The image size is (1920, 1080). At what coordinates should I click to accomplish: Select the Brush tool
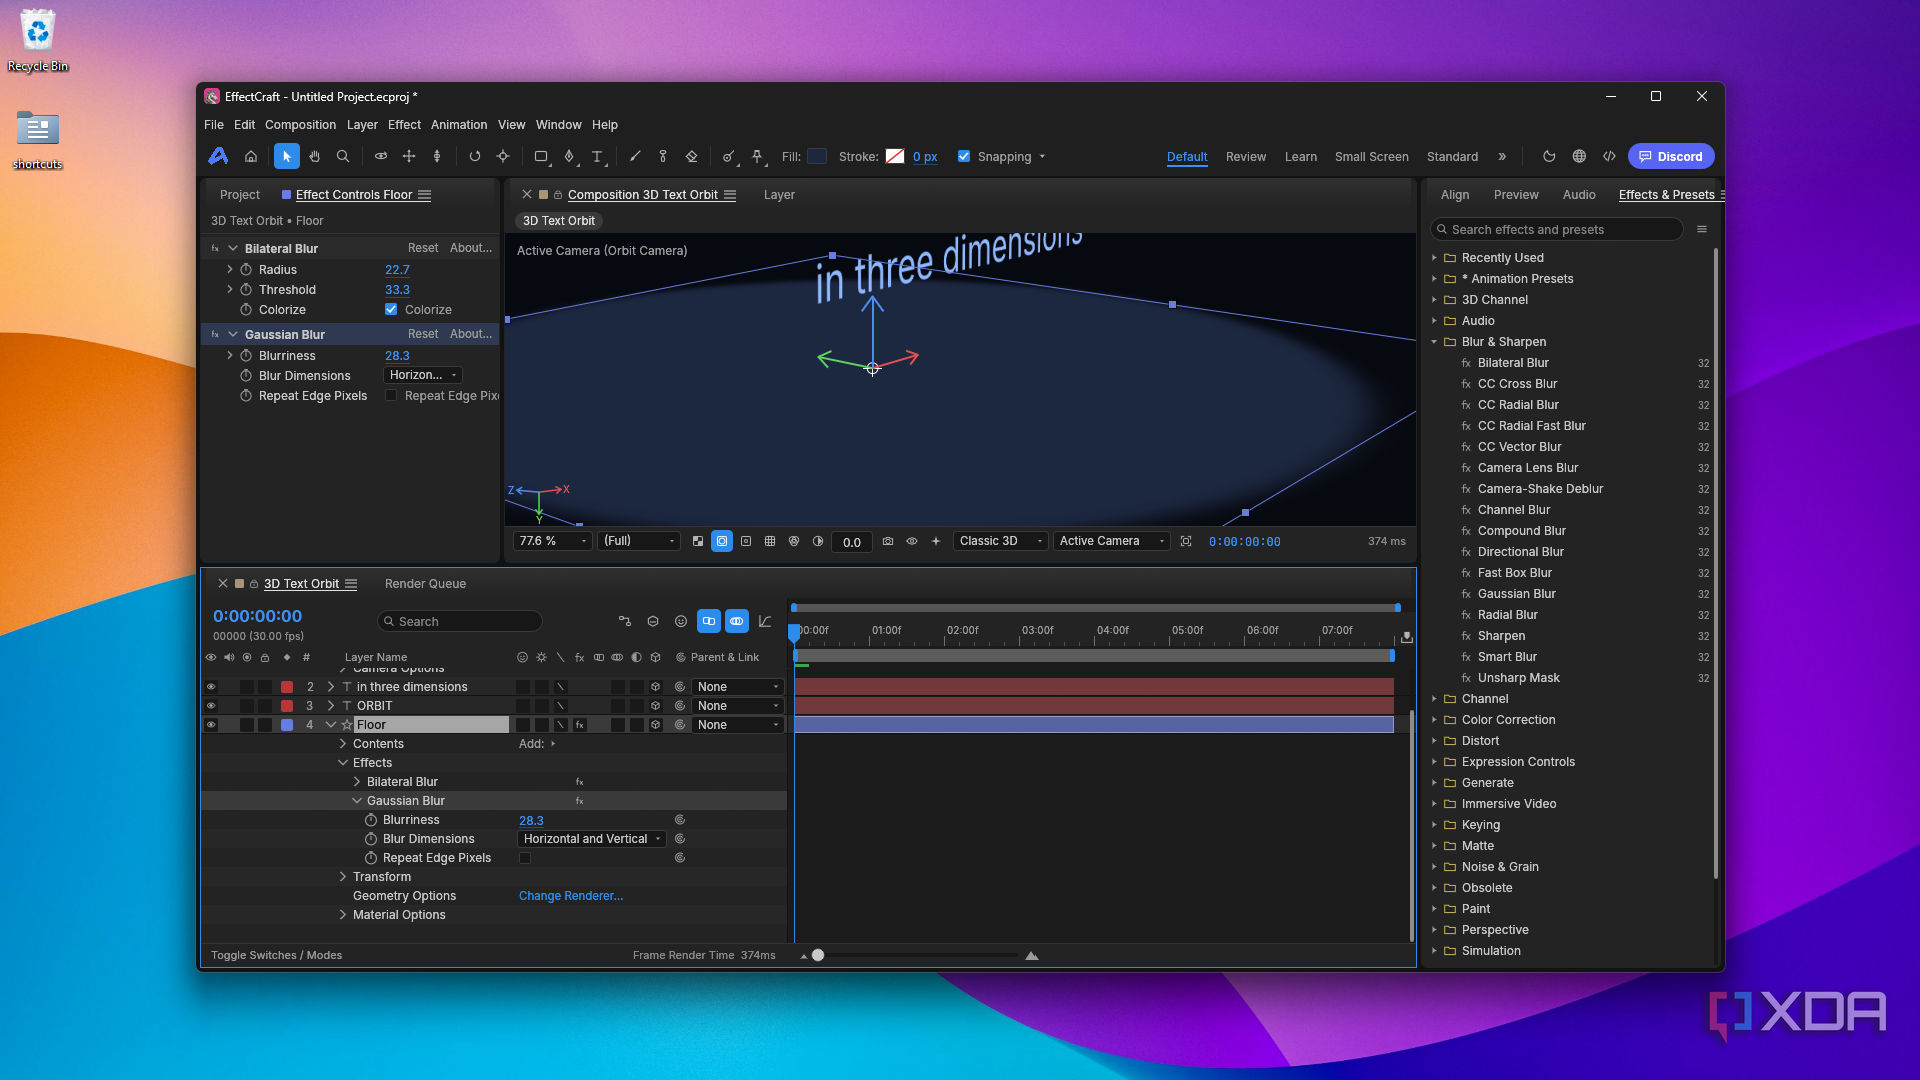pyautogui.click(x=635, y=157)
